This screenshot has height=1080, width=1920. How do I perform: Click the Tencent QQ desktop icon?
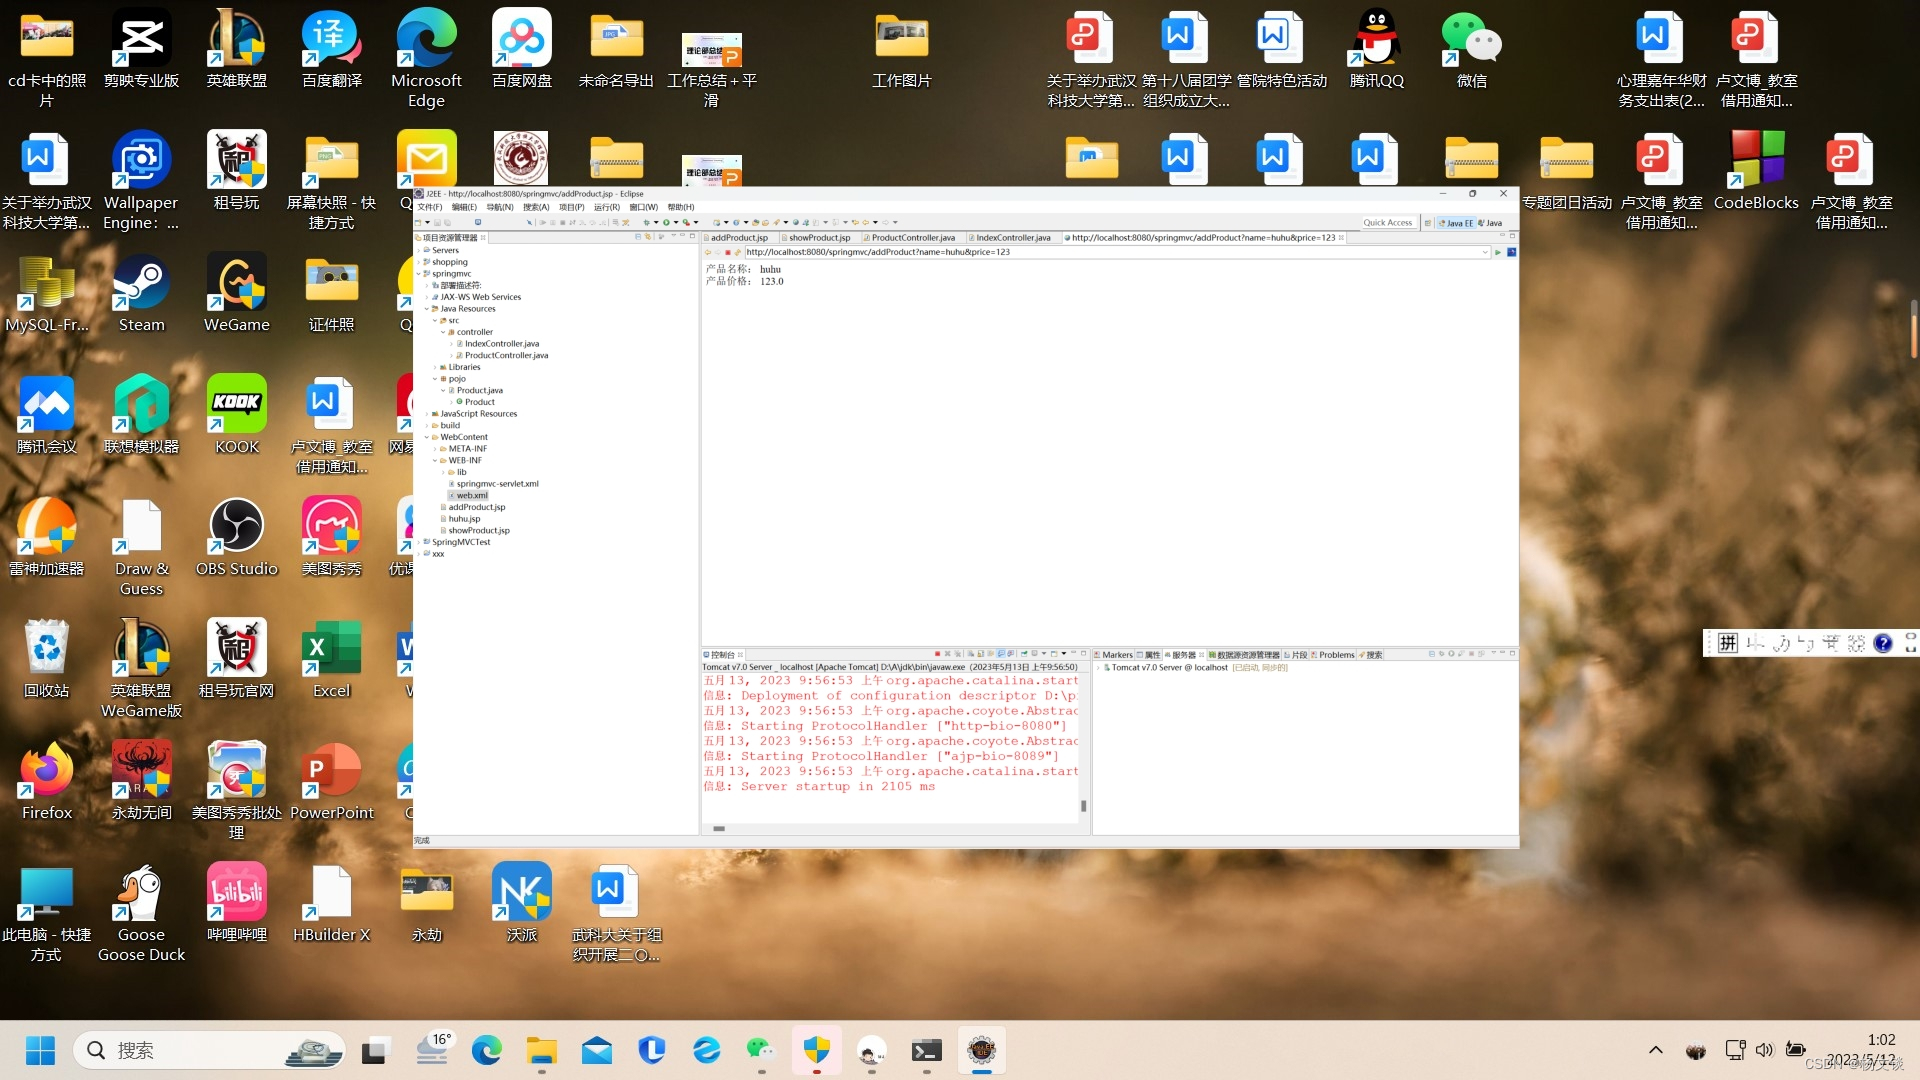tap(1376, 50)
